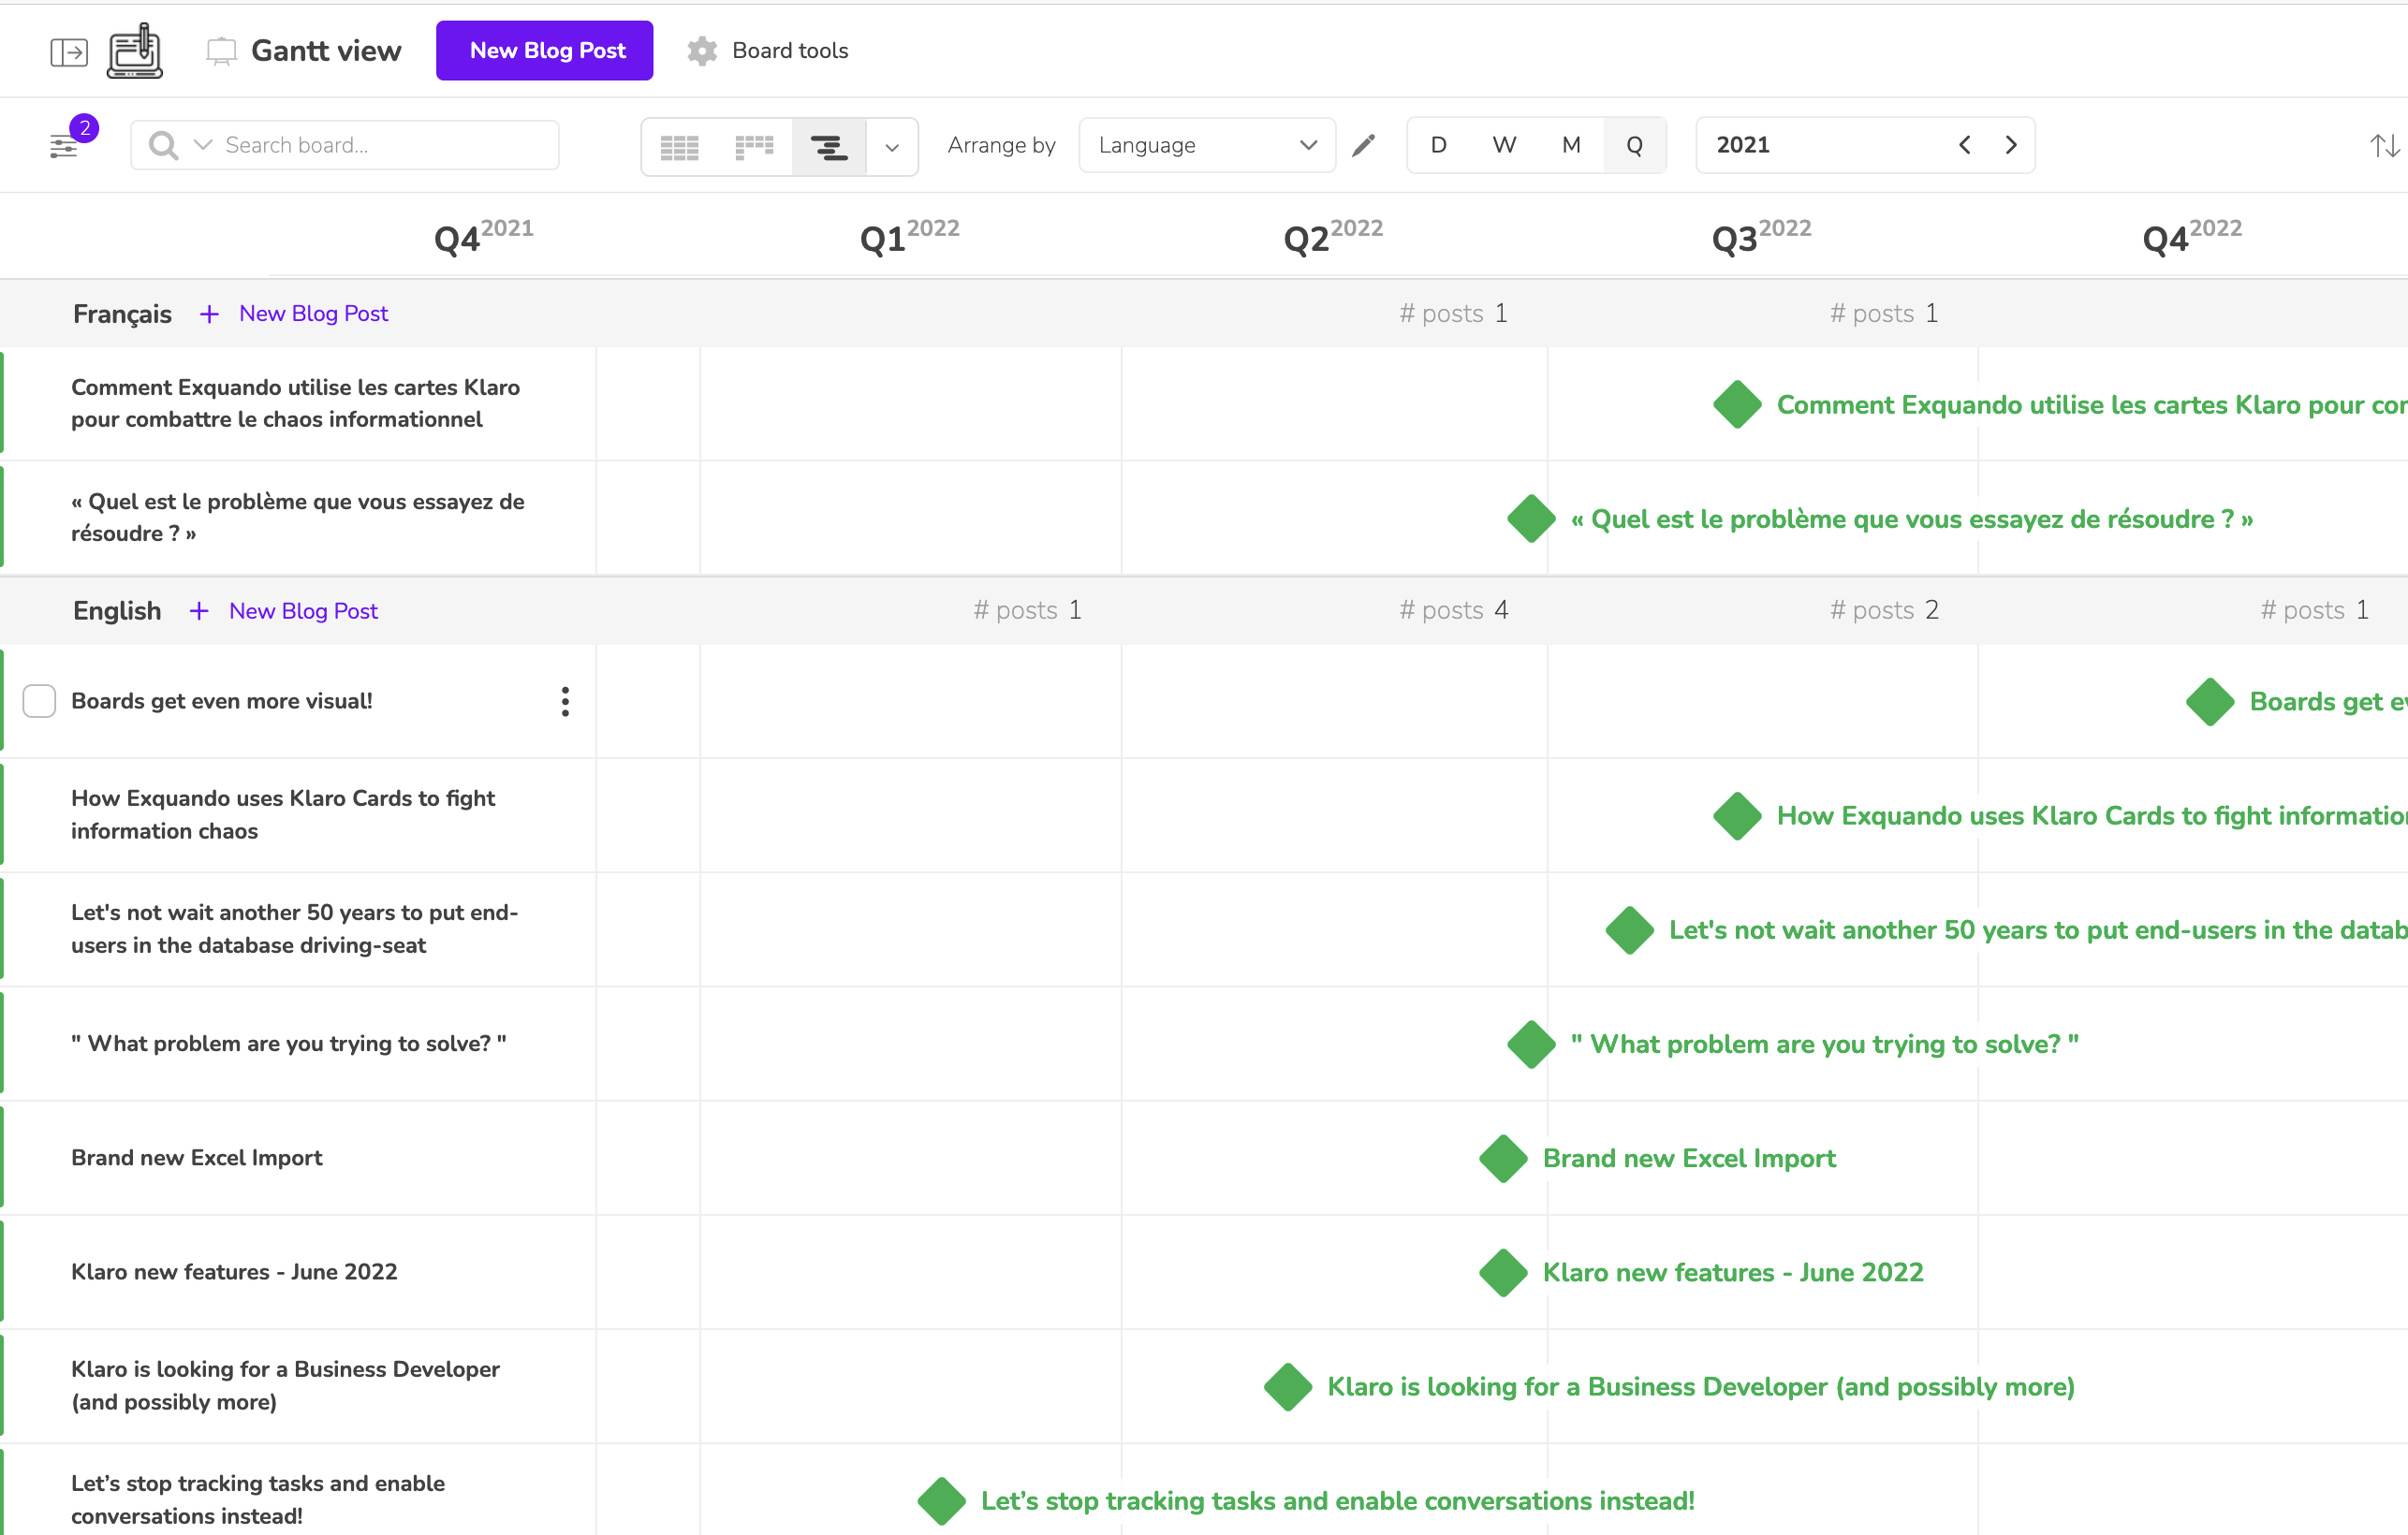Switch to the kanban layout view icon

click(754, 147)
